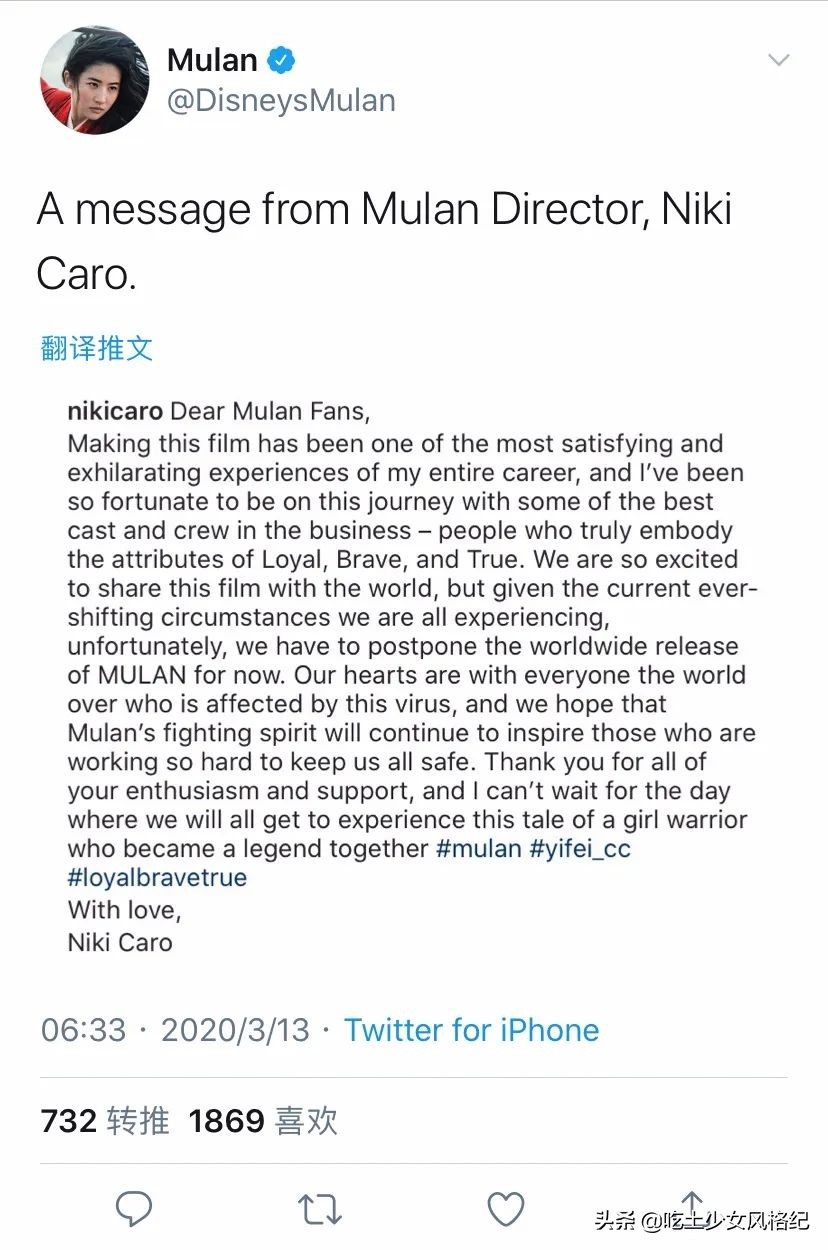The image size is (828, 1250).
Task: Tap the #yifei_cc hashtag
Action: click(583, 849)
